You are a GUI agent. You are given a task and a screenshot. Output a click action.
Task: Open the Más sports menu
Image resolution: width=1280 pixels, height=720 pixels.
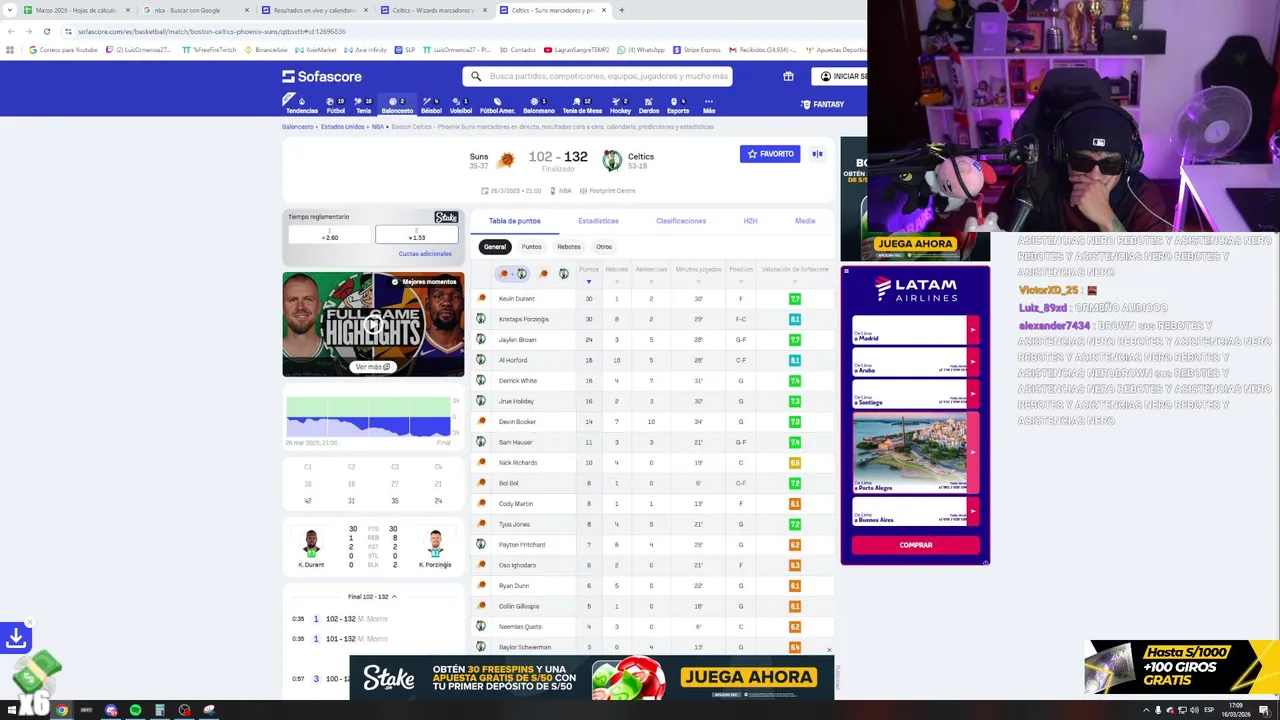[709, 105]
